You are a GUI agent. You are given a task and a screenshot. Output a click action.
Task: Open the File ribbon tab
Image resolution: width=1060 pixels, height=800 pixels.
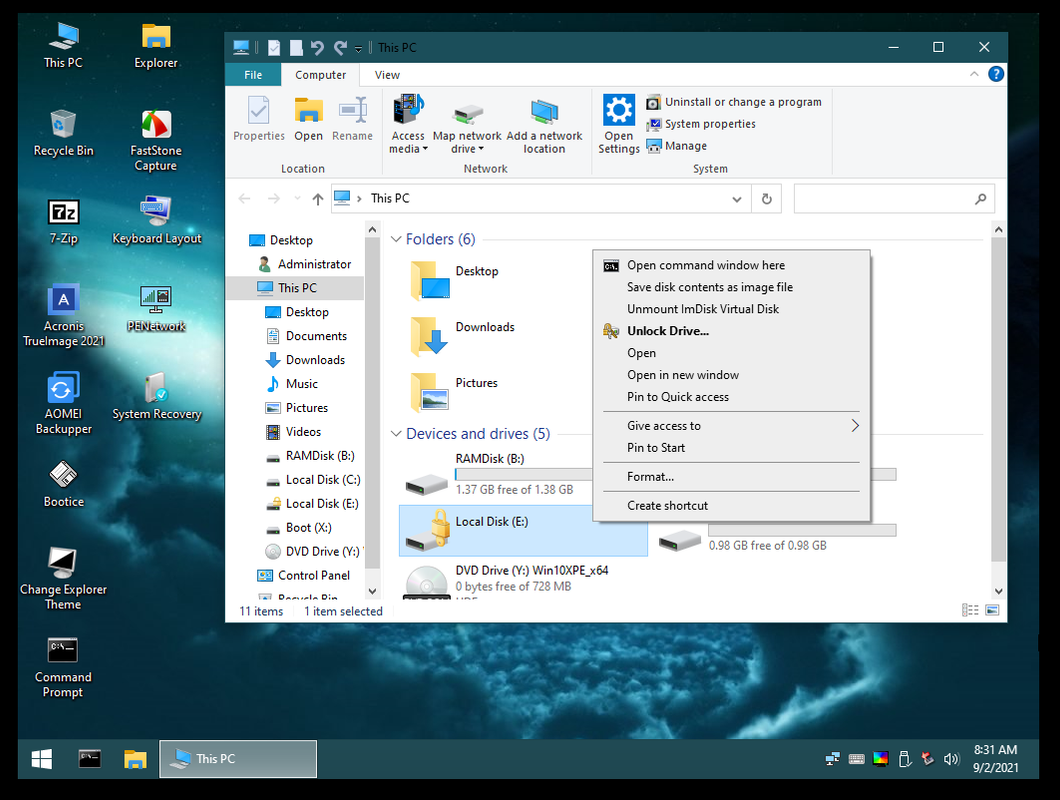(x=253, y=74)
